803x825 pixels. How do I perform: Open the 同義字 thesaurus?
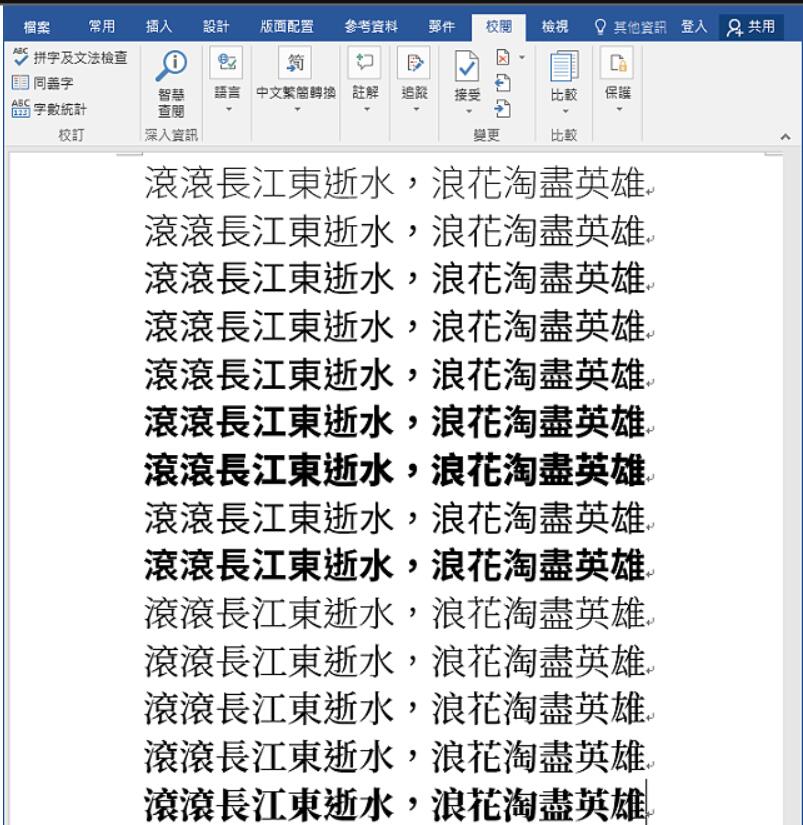43,83
